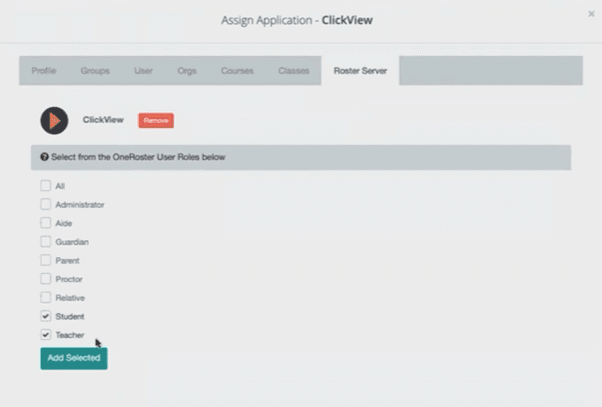
Task: Tick the Aide role checkbox
Action: pos(45,223)
